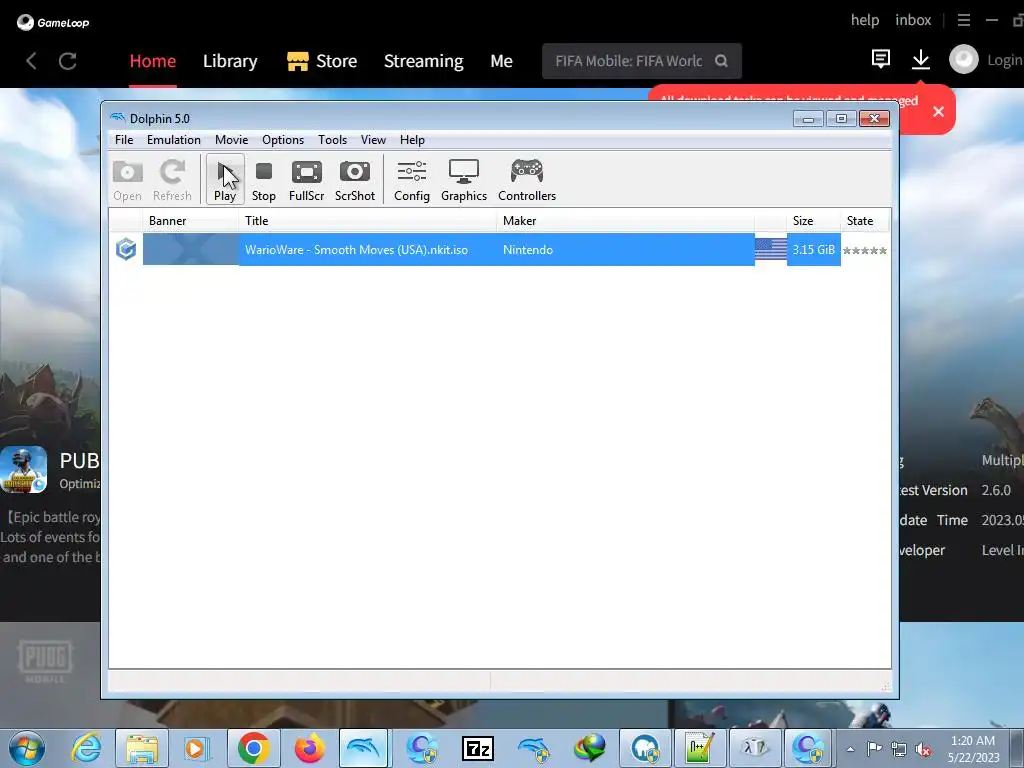Dismiss the red download notification tooltip
The width and height of the screenshot is (1024, 768).
point(938,112)
